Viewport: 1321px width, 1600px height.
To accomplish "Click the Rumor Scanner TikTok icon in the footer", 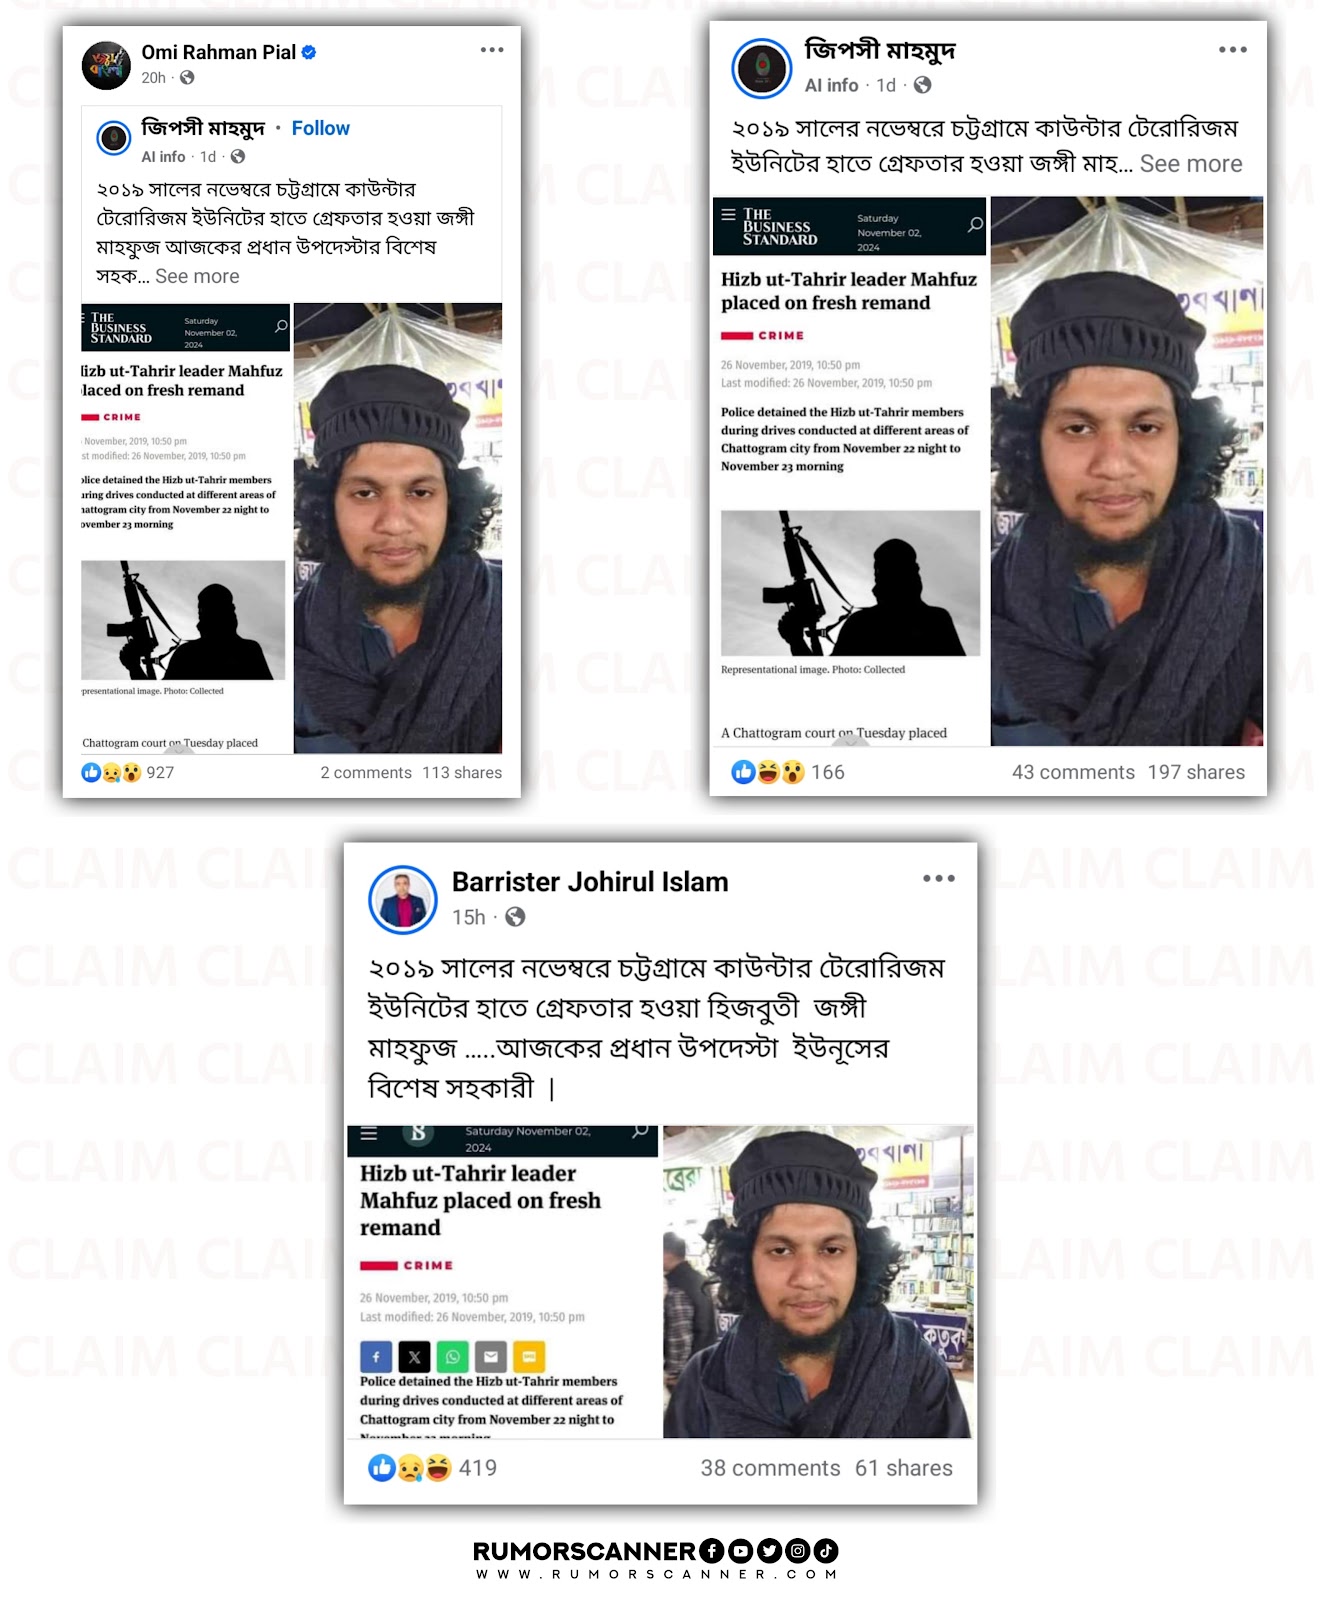I will [825, 1551].
